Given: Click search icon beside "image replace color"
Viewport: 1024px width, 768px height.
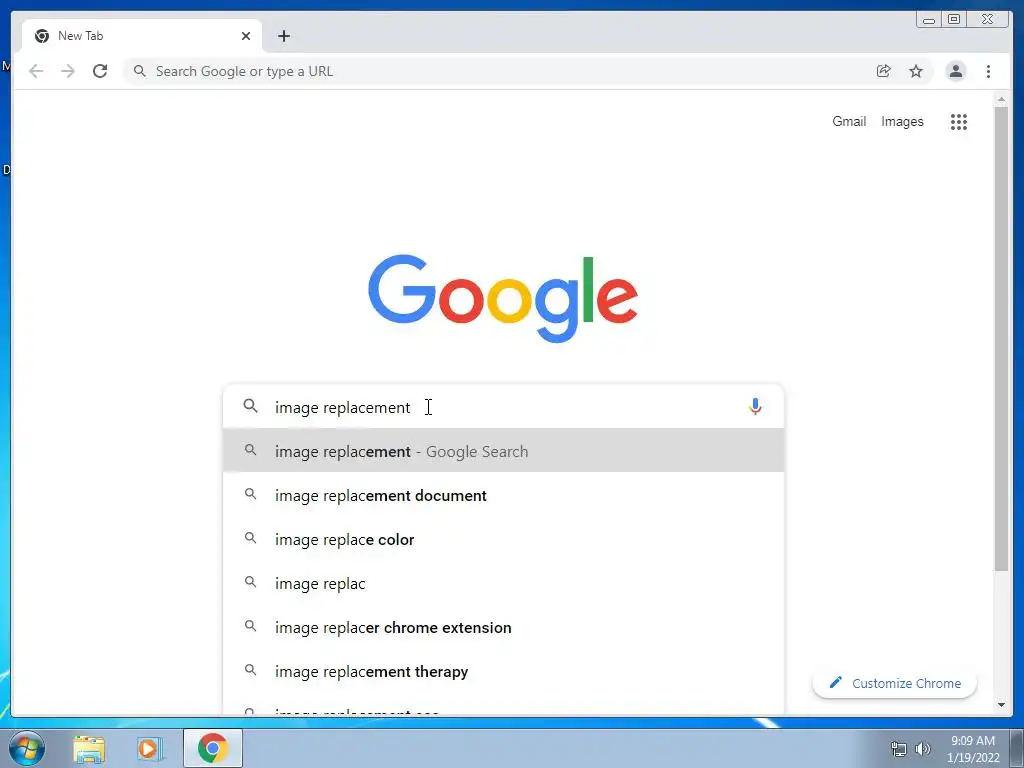Looking at the screenshot, I should click(x=250, y=538).
